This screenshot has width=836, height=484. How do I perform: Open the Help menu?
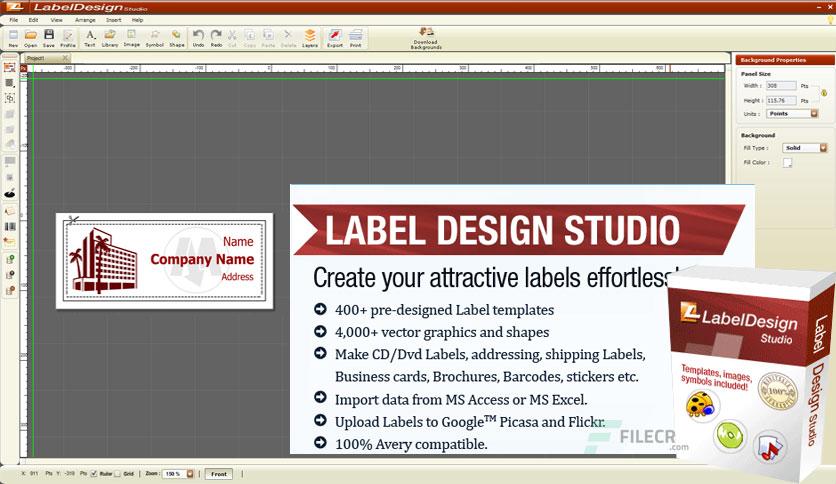138,20
